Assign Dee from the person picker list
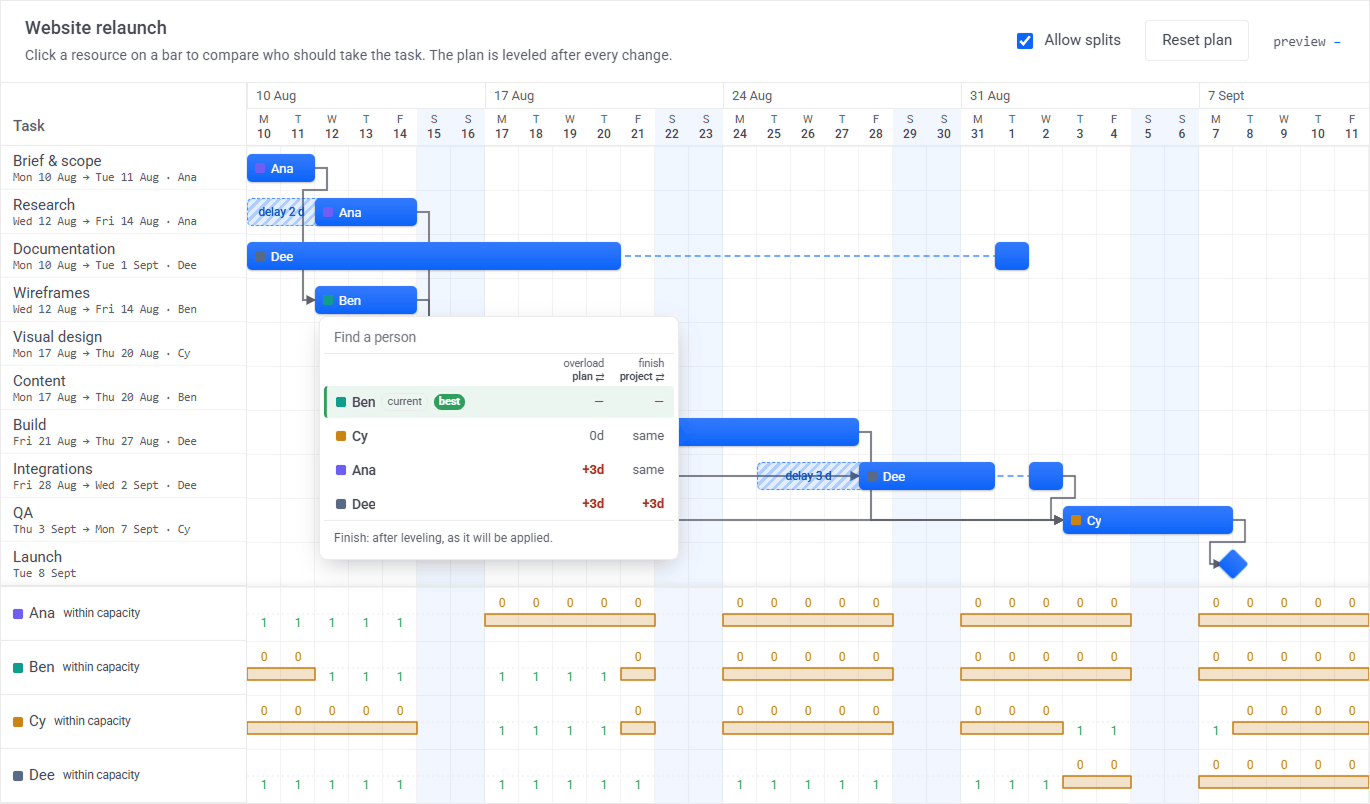This screenshot has width=1370, height=804. point(499,504)
